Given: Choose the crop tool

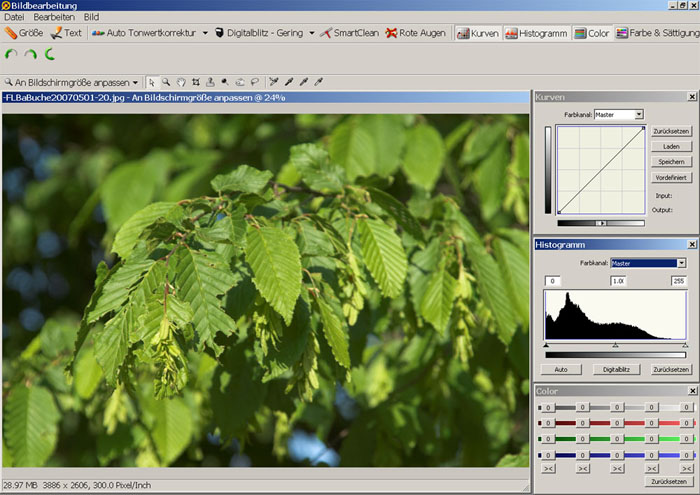Looking at the screenshot, I should [196, 82].
